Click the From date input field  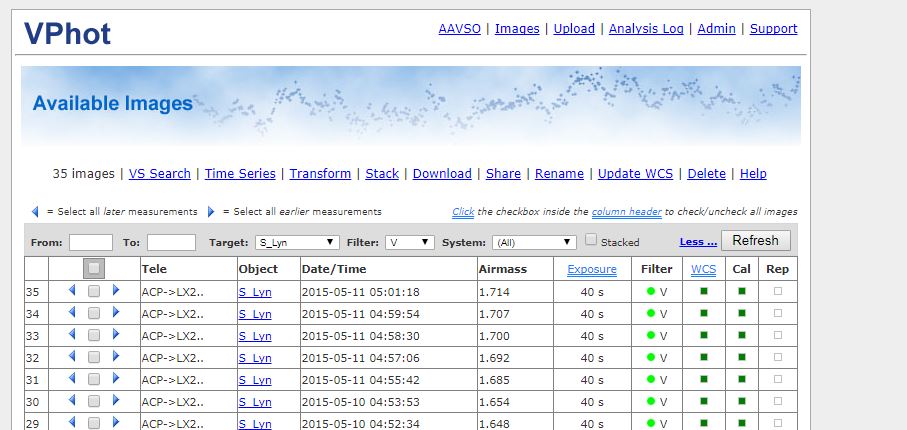click(91, 242)
